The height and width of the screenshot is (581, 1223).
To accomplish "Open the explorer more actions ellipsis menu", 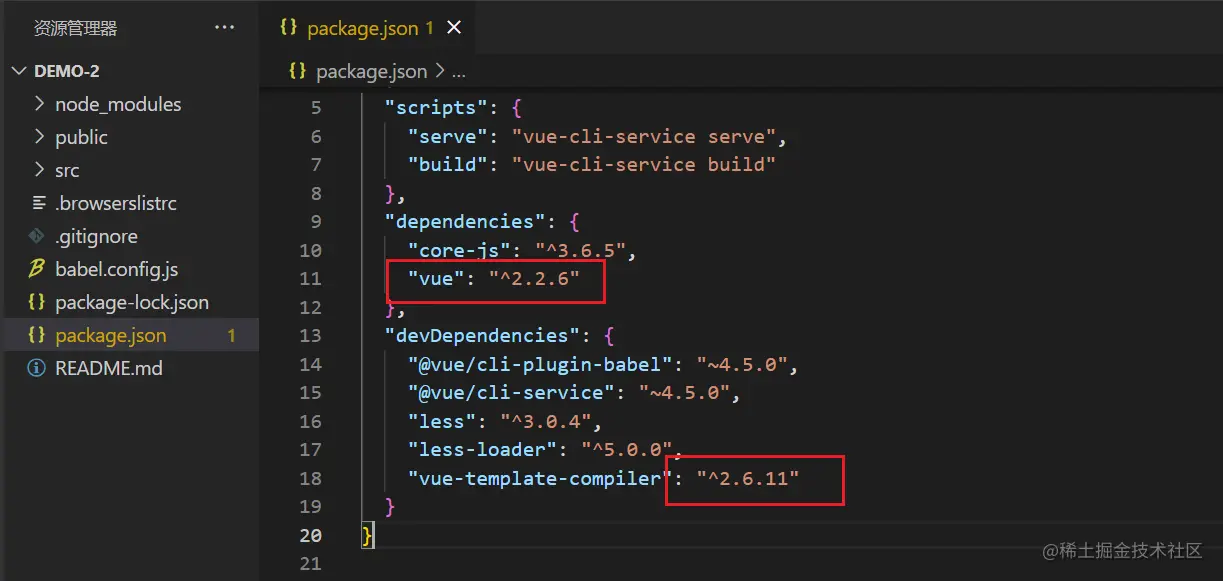I will (x=224, y=28).
